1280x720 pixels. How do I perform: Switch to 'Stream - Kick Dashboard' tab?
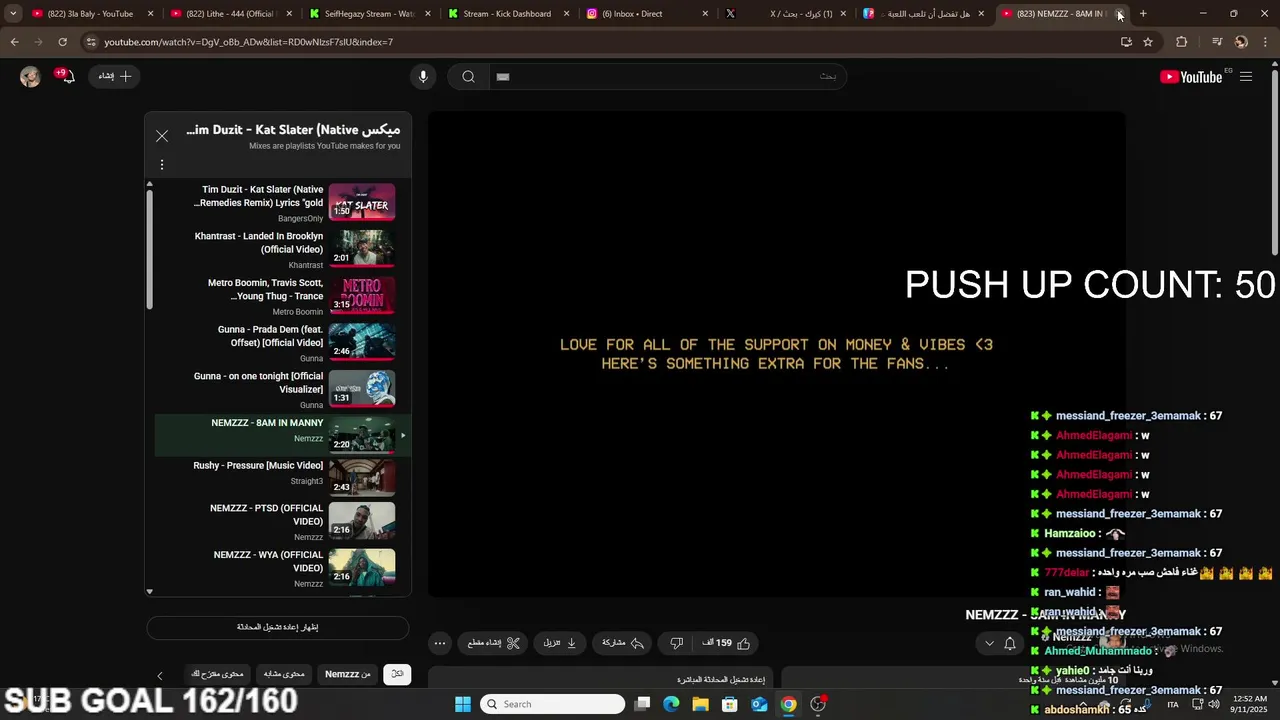point(507,14)
